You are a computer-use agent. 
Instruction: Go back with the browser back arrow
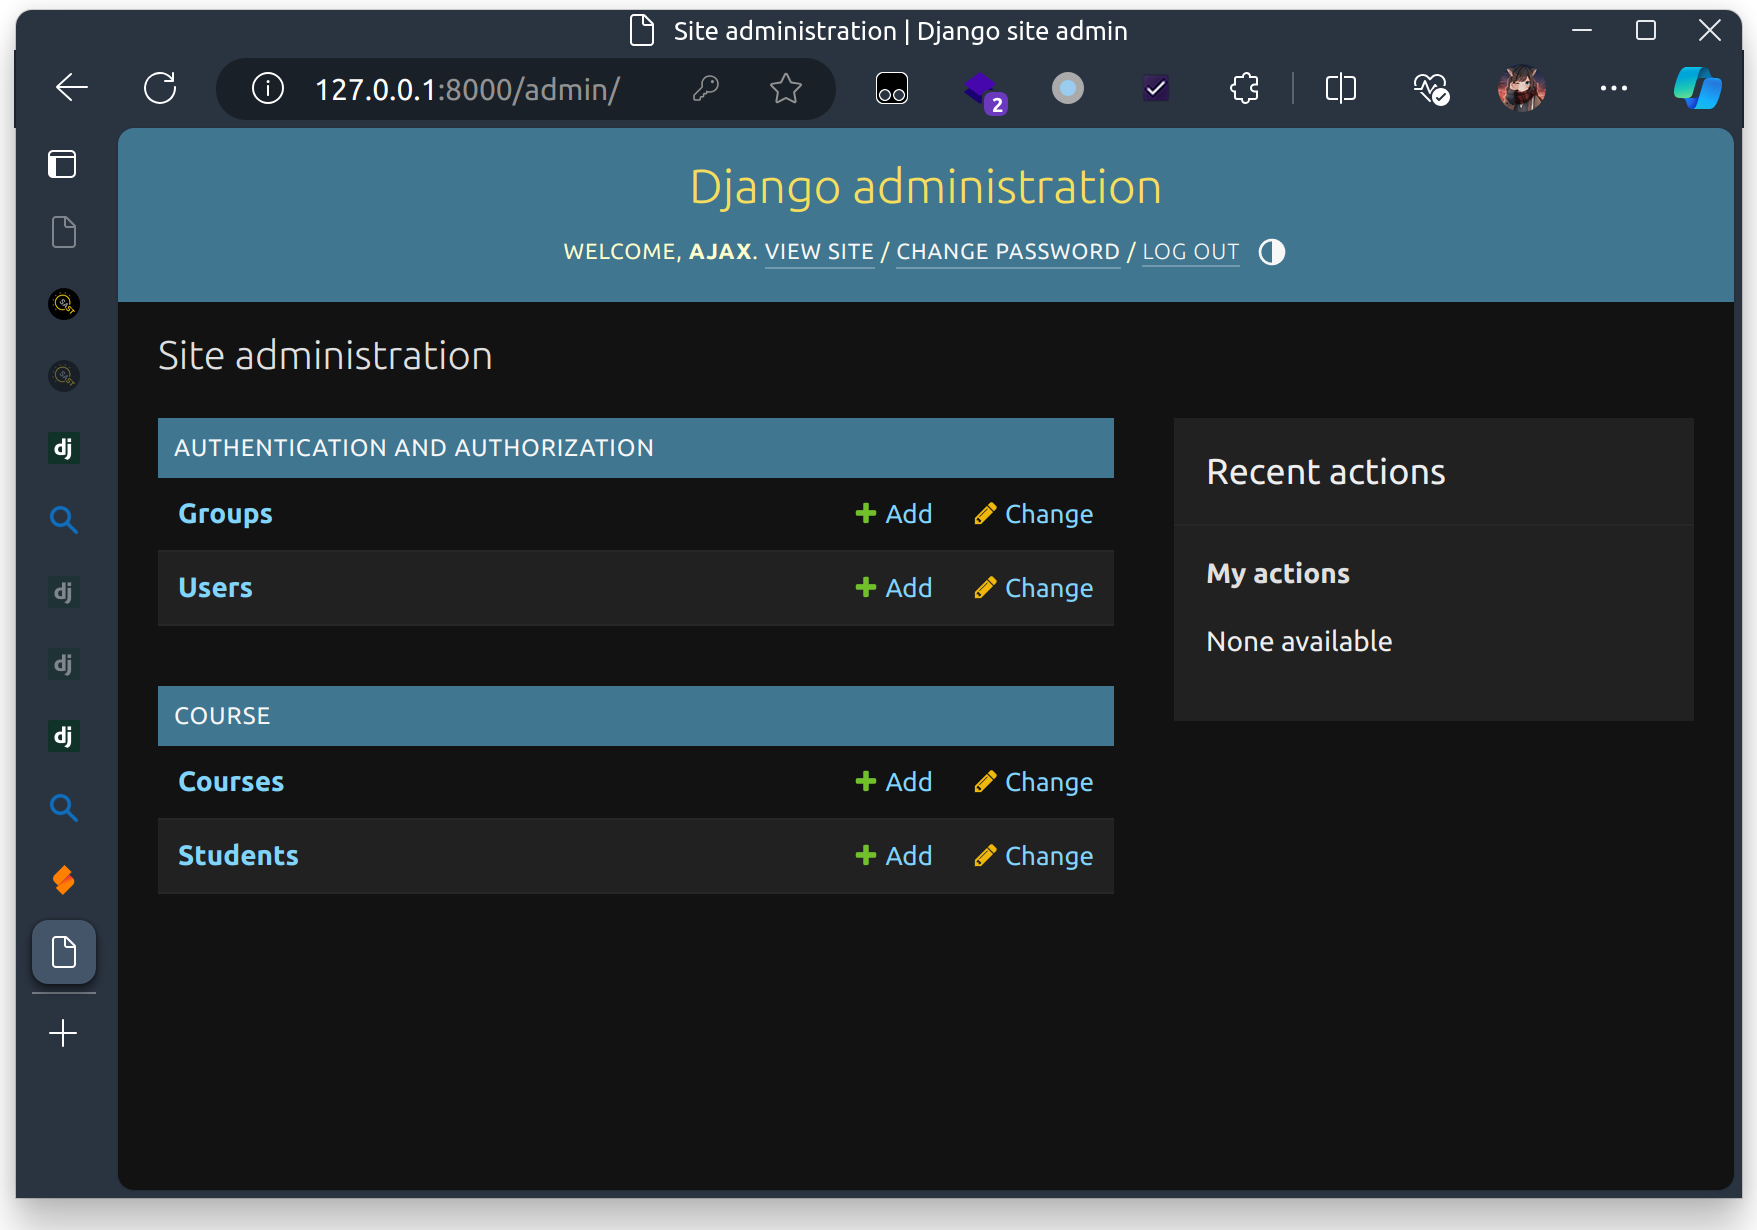click(72, 88)
